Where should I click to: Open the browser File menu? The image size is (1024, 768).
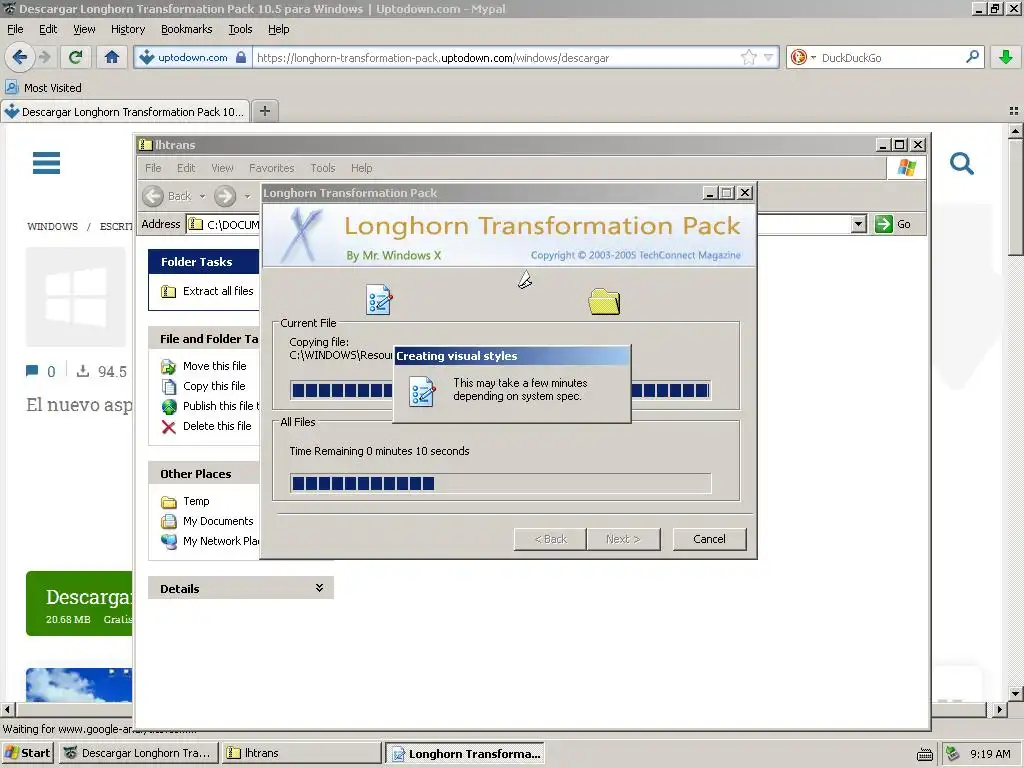coord(15,29)
